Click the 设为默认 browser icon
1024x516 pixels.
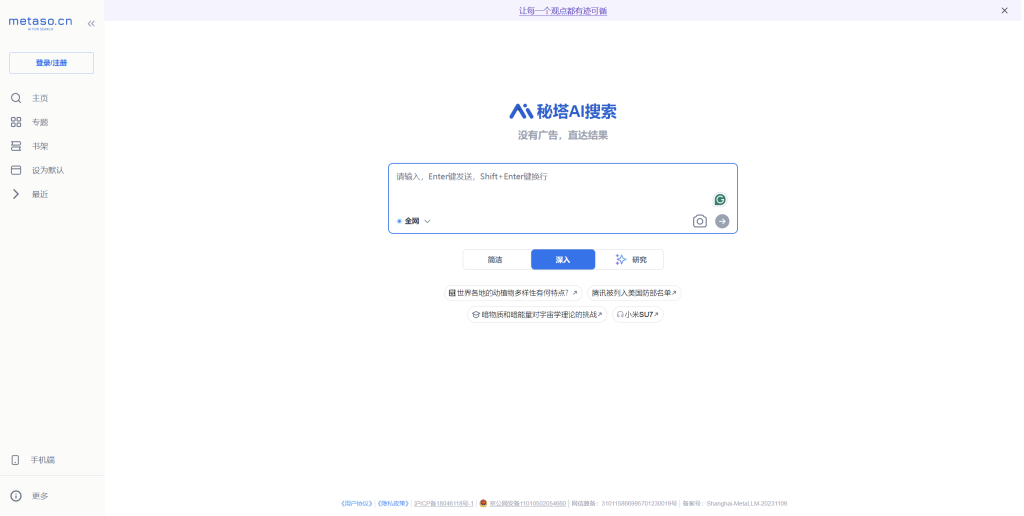(16, 170)
